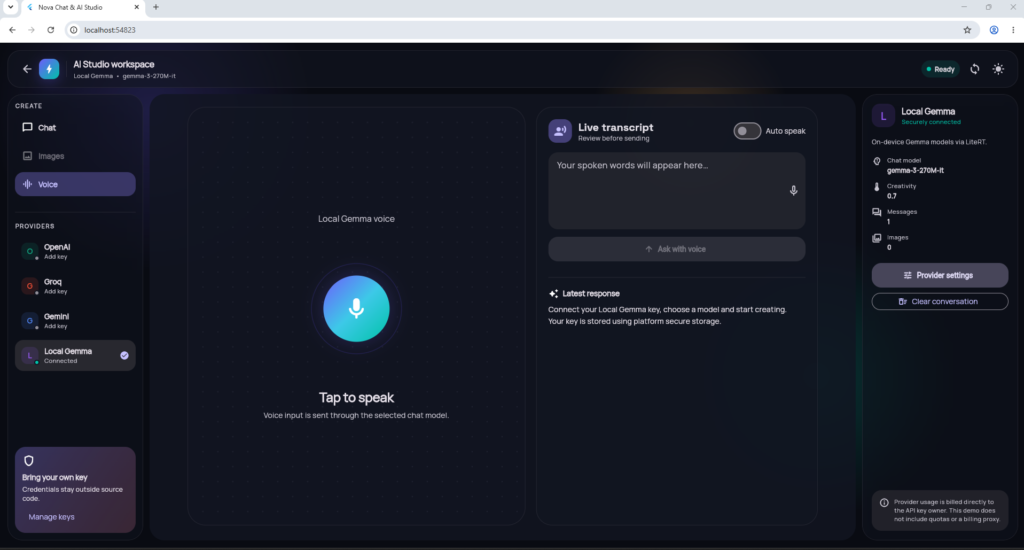Open the Images section
This screenshot has height=550, width=1024.
[75, 156]
